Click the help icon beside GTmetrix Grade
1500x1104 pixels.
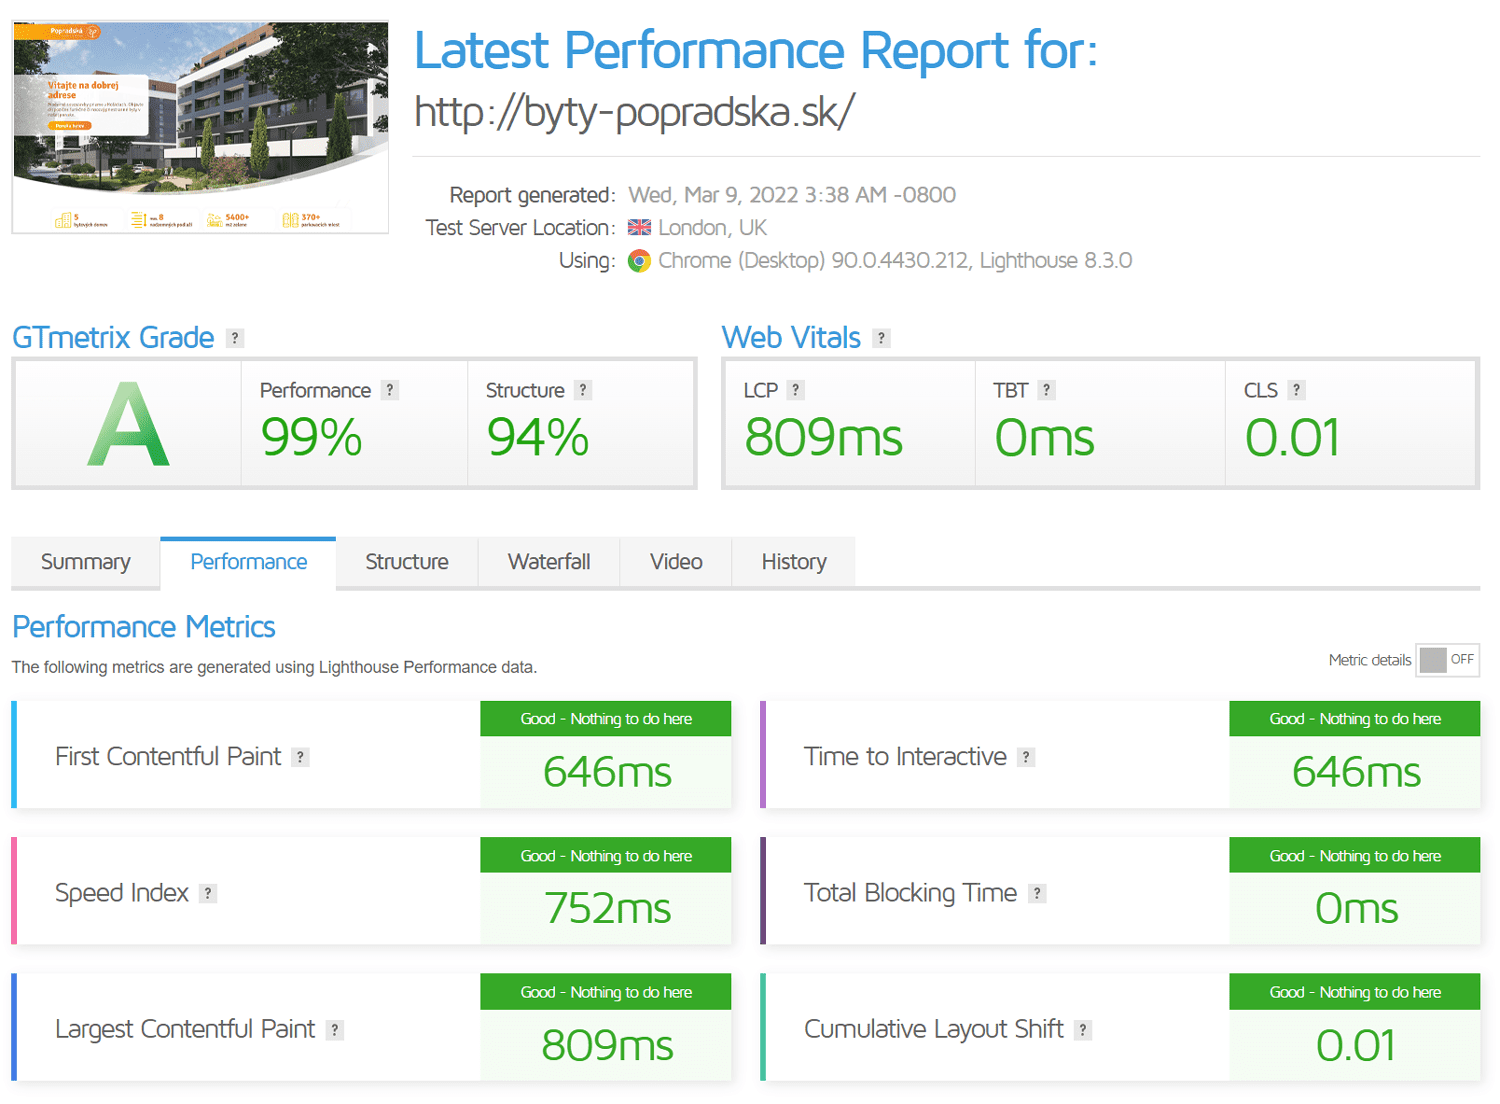click(x=235, y=338)
